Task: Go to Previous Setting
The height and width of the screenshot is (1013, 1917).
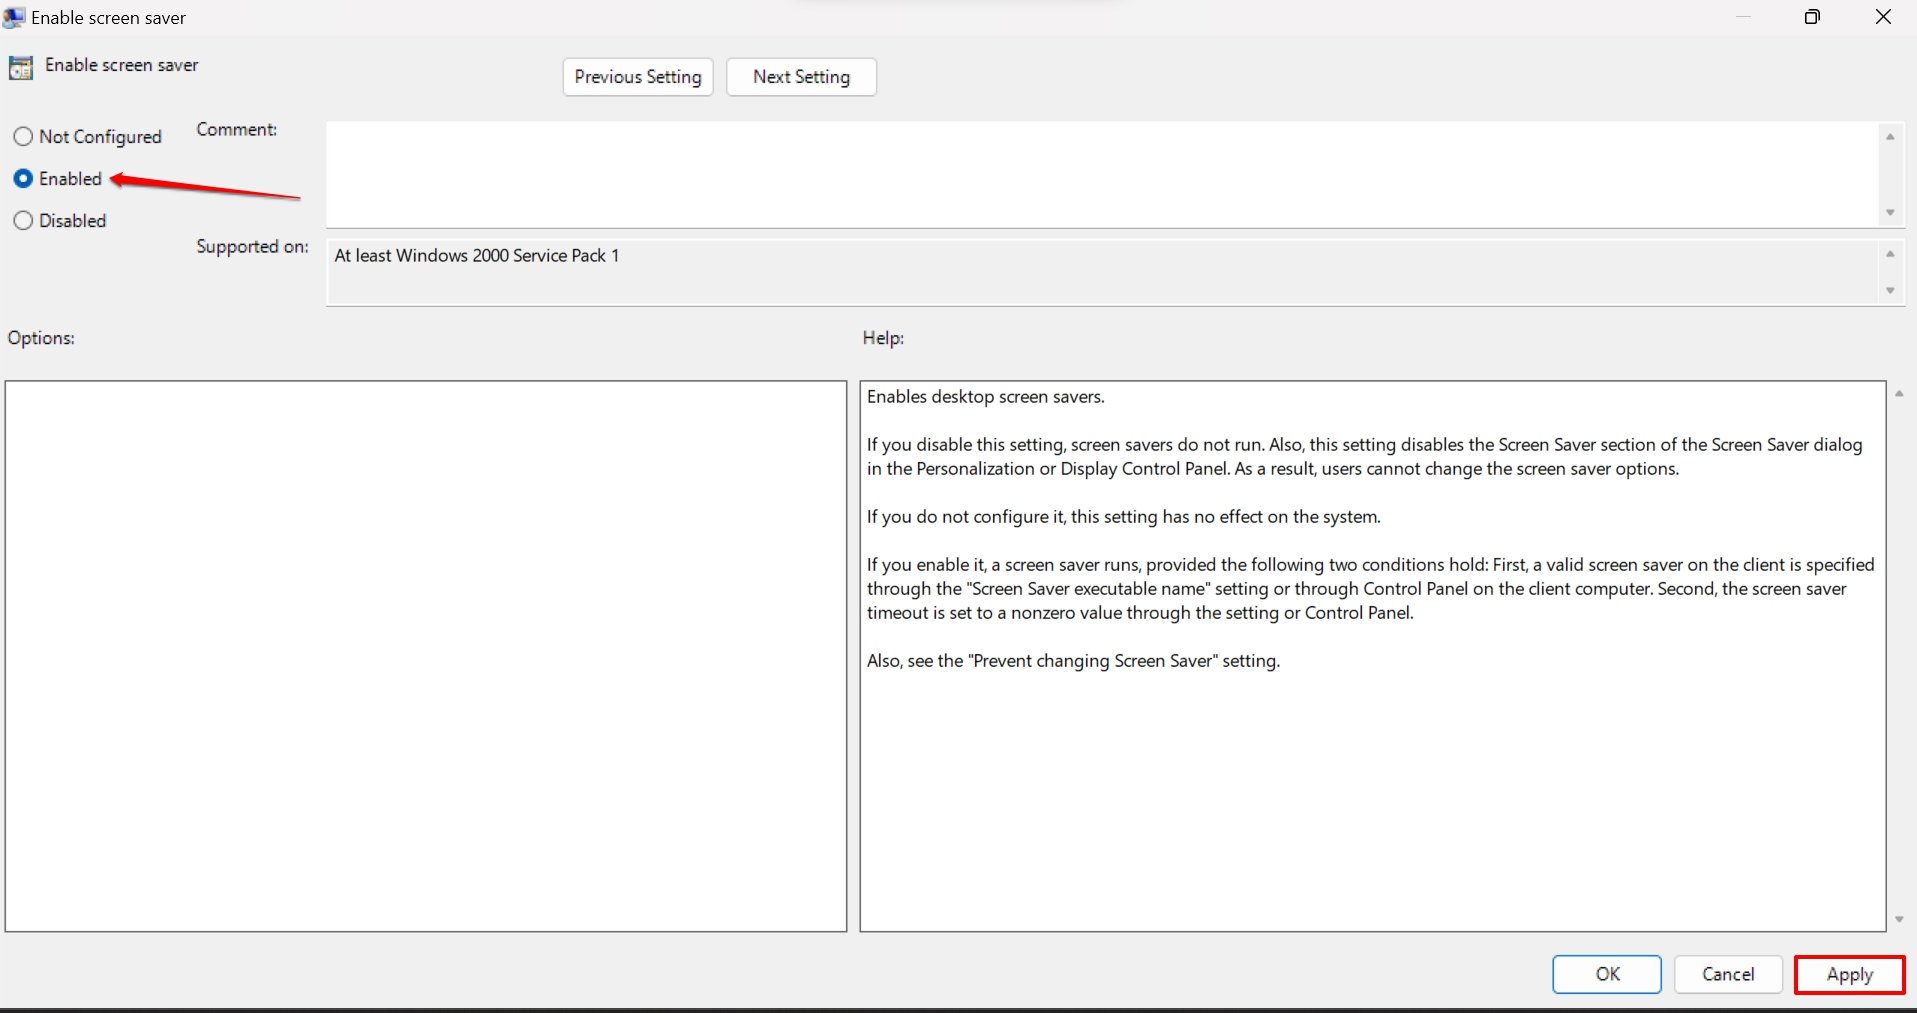Action: click(x=638, y=77)
